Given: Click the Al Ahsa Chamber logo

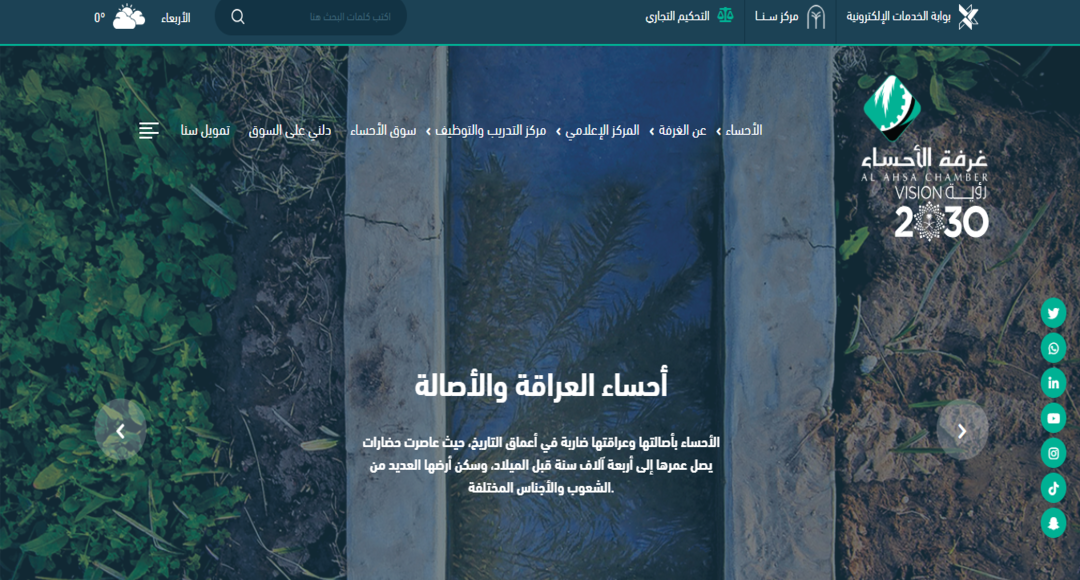Looking at the screenshot, I should click(x=924, y=128).
